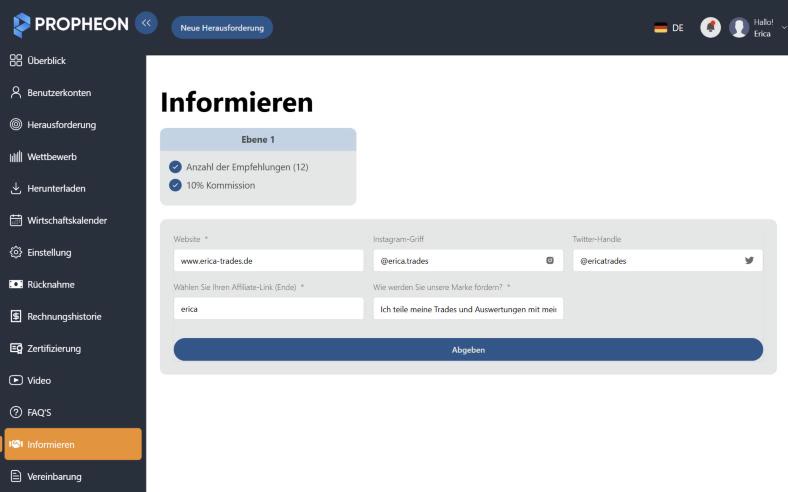Screen dimensions: 788x492
Task: Click the Überblick grid icon
Action: point(16,60)
